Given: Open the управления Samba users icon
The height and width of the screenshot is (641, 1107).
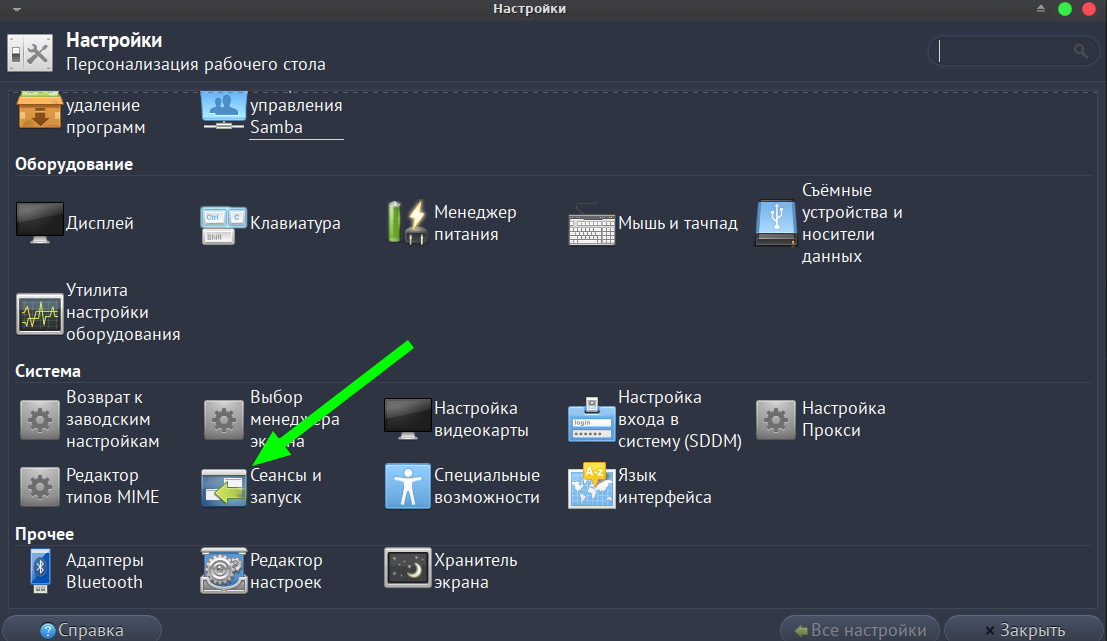Looking at the screenshot, I should (224, 111).
